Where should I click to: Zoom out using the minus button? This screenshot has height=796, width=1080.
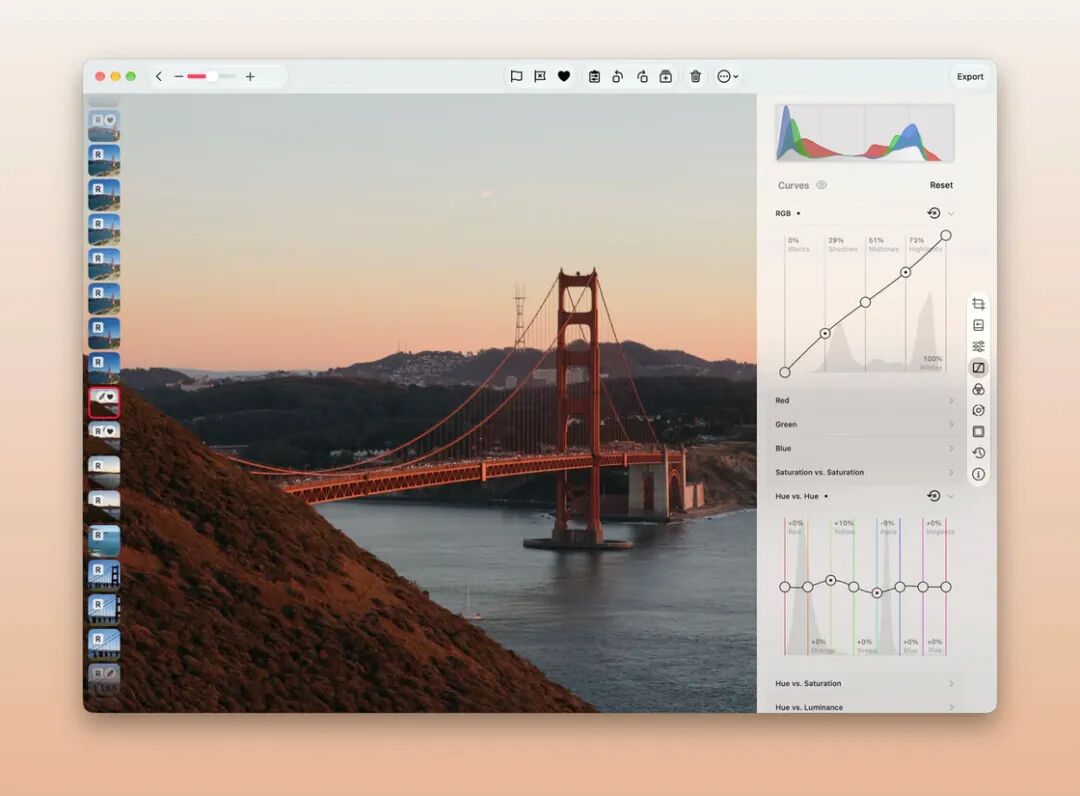[x=178, y=76]
